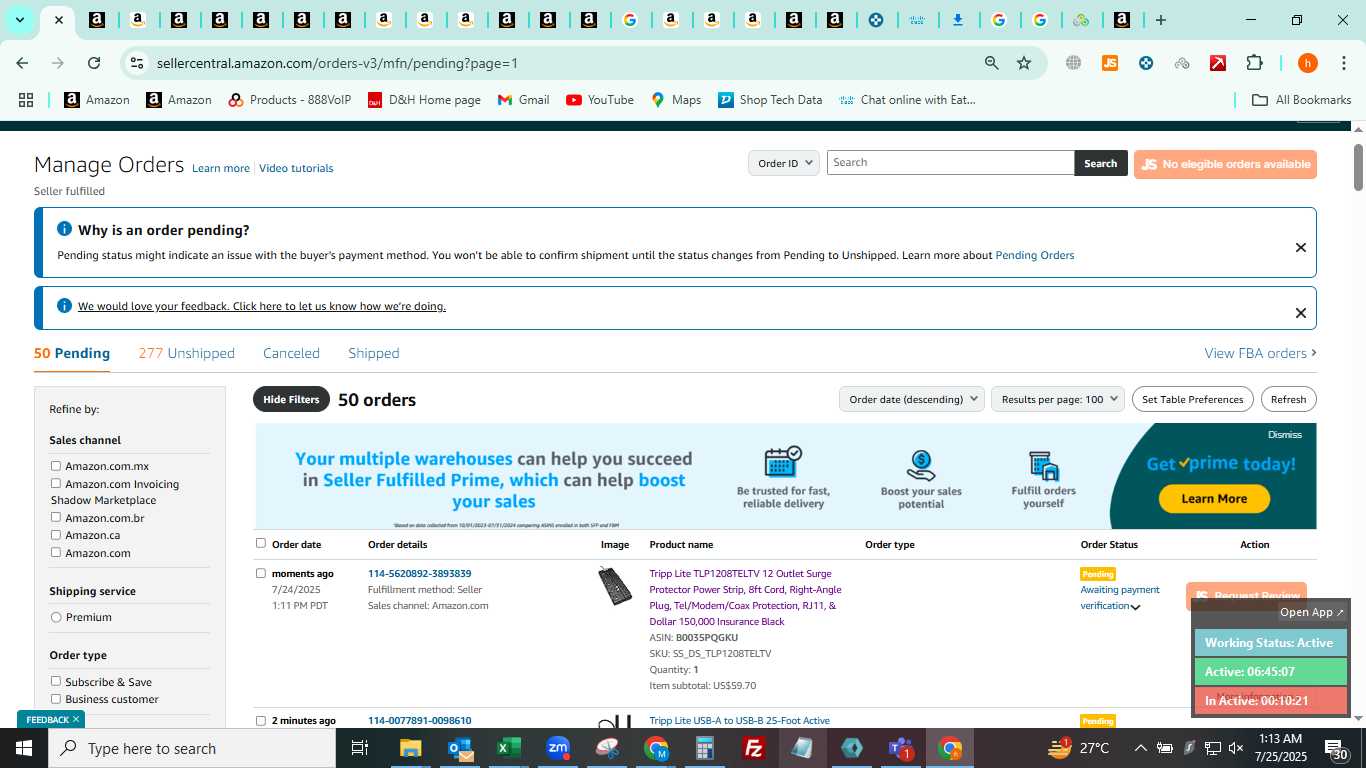The width and height of the screenshot is (1366, 768).
Task: Switch to the Shipped tab
Action: coord(374,353)
